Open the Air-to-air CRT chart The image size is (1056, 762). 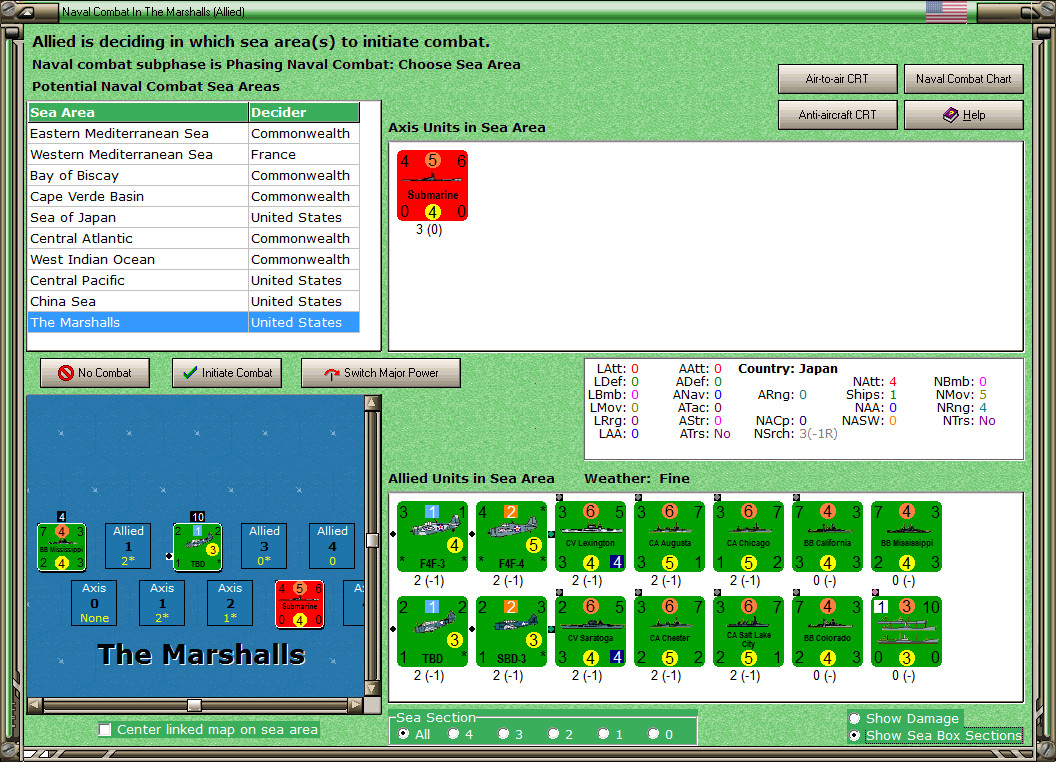pyautogui.click(x=838, y=79)
